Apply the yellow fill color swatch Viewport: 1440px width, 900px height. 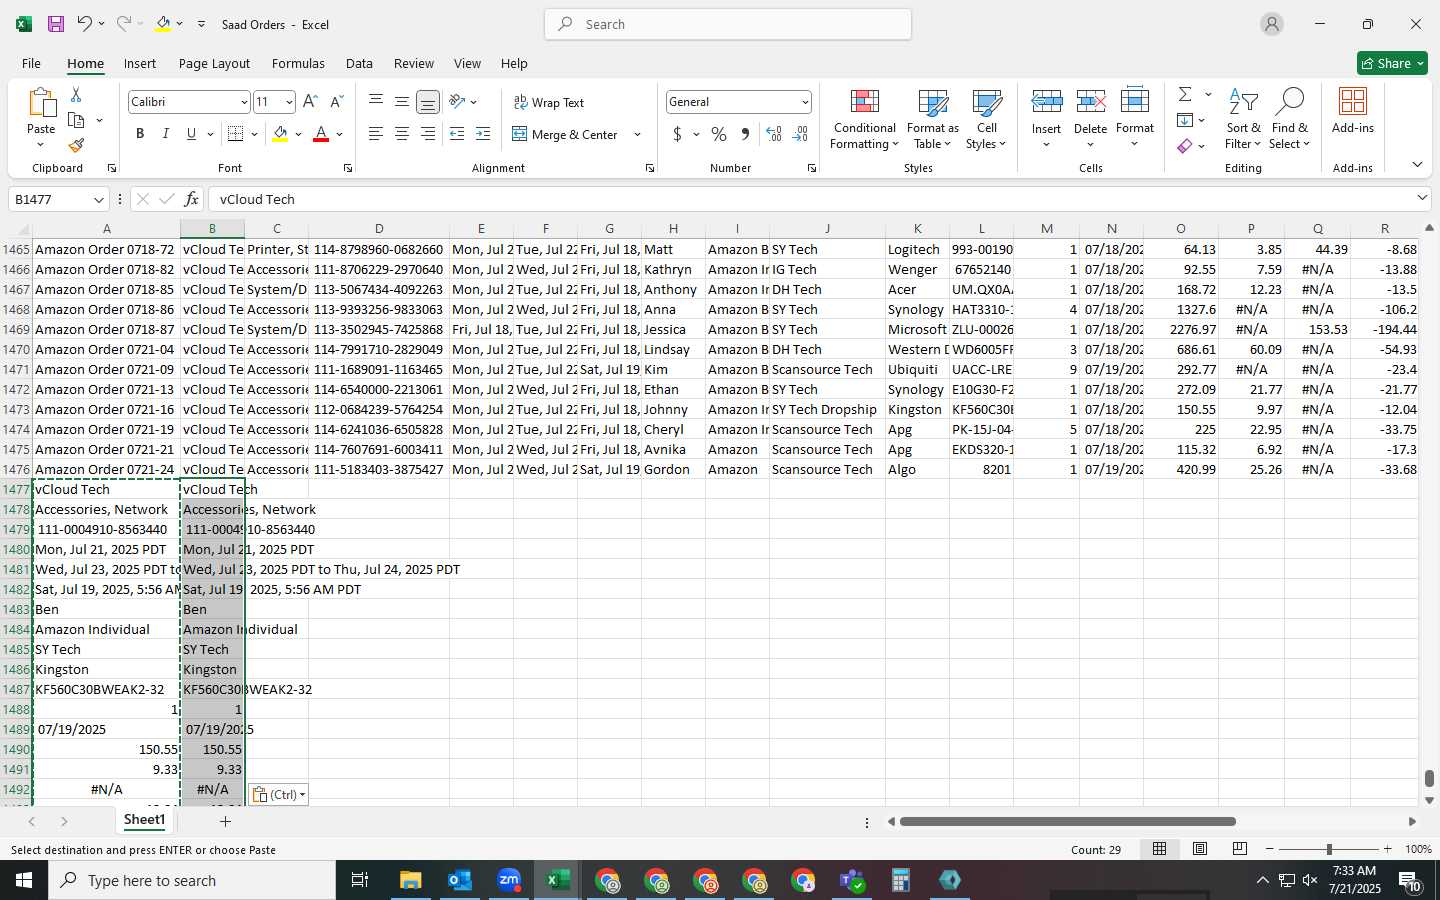[280, 134]
